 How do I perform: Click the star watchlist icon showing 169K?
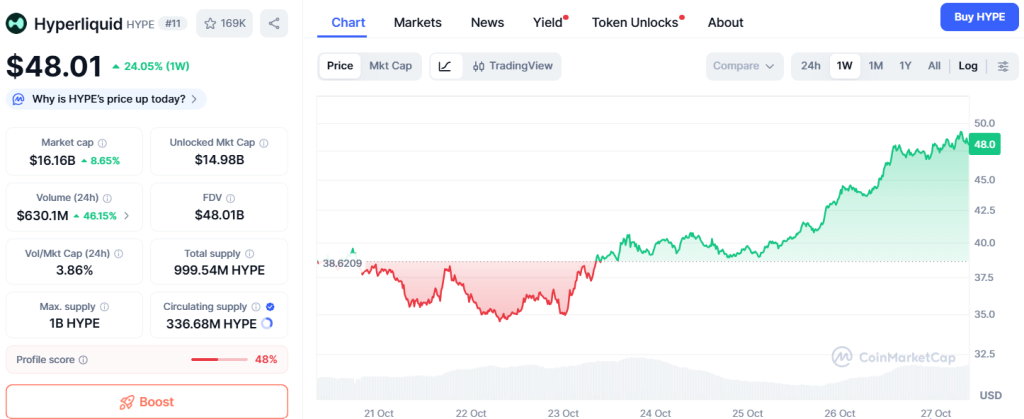[x=224, y=23]
